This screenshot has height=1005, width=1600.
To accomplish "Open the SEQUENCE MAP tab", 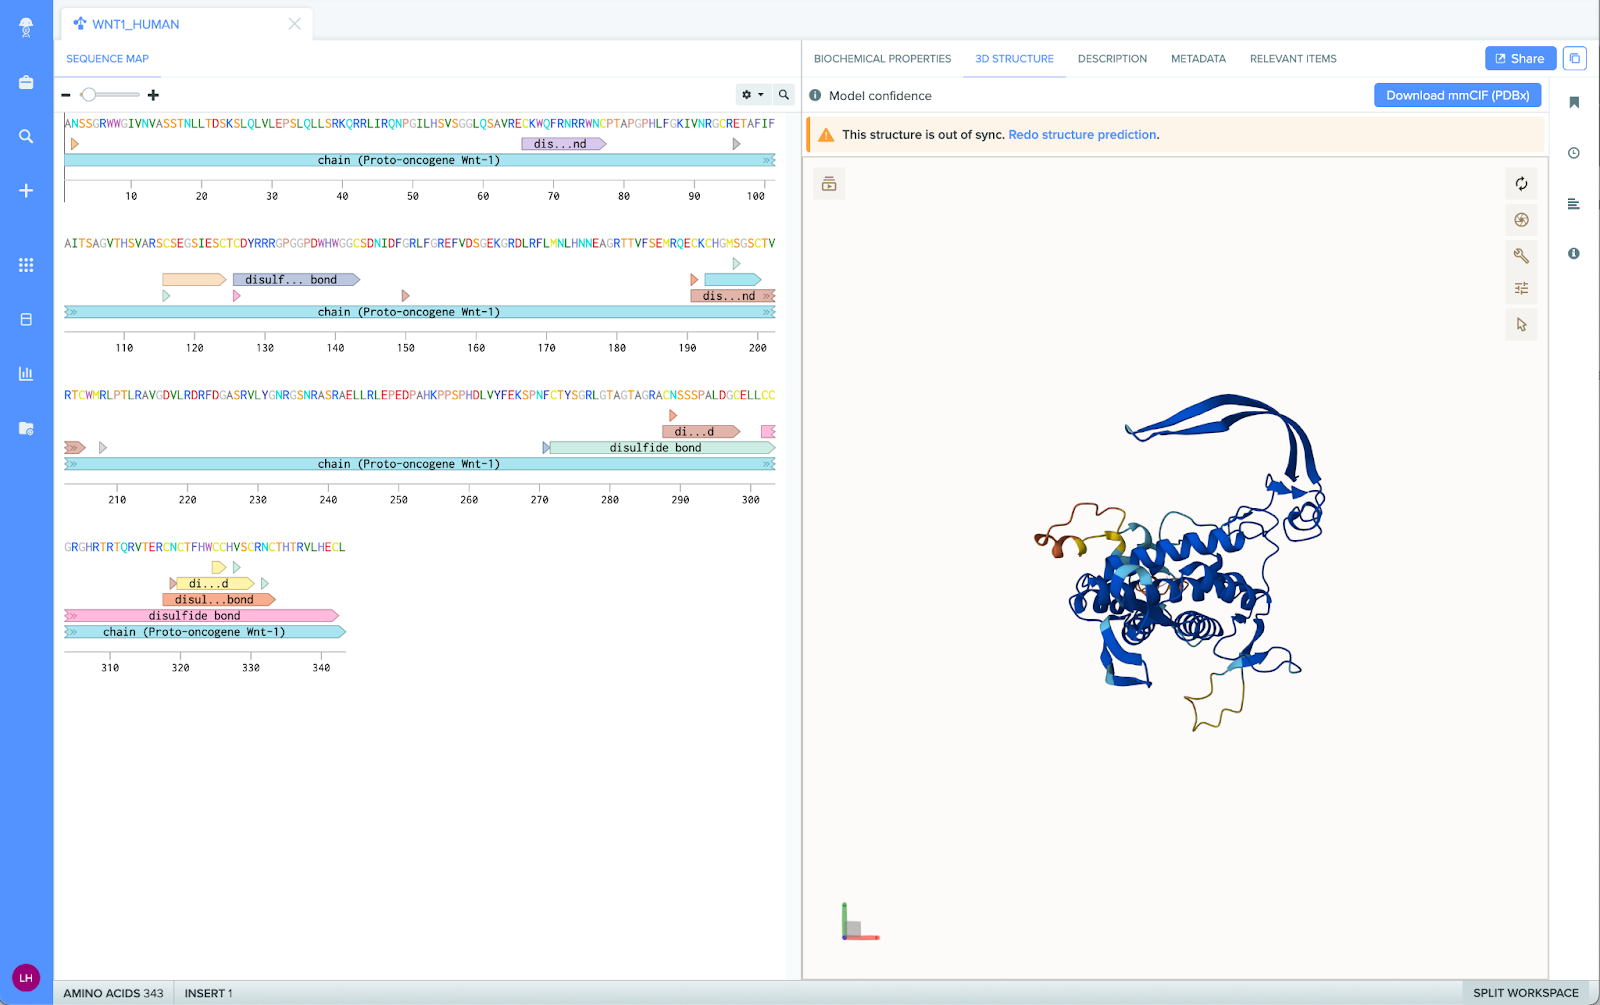I will pos(107,58).
